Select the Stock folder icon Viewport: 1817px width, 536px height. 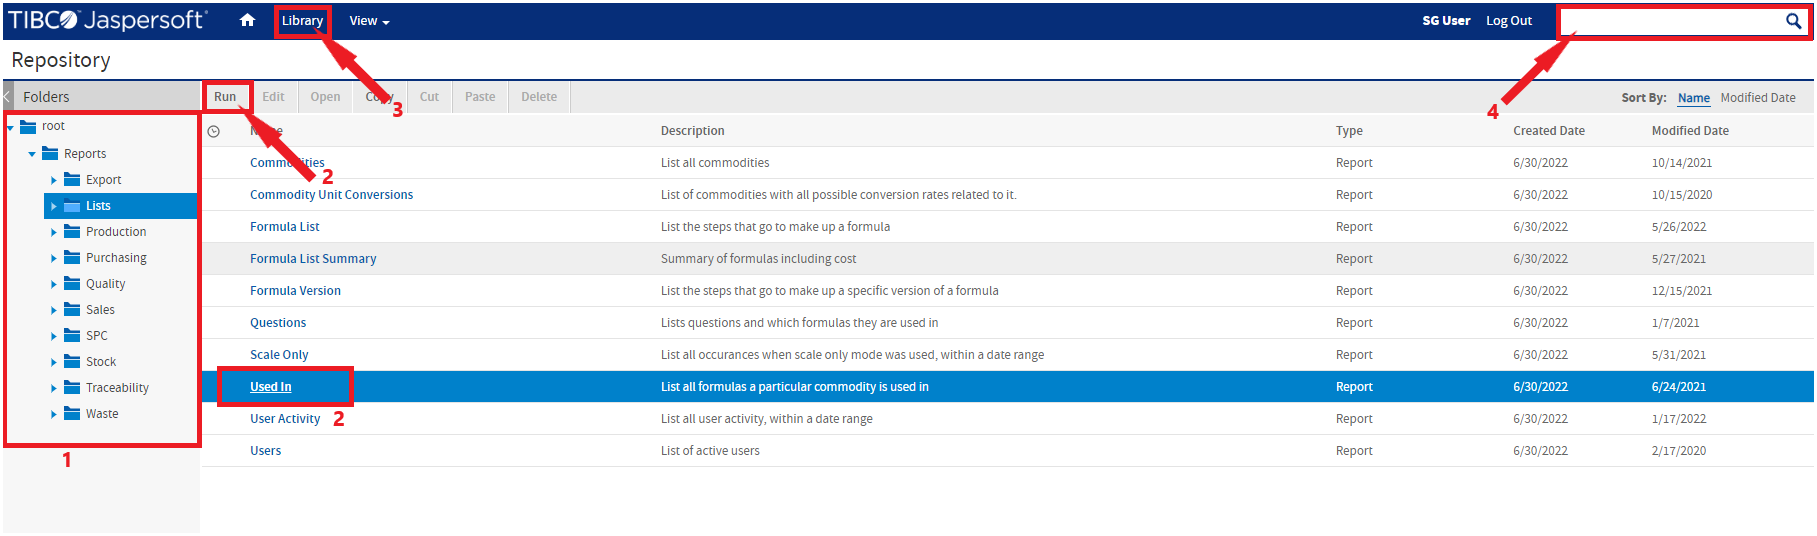(72, 362)
